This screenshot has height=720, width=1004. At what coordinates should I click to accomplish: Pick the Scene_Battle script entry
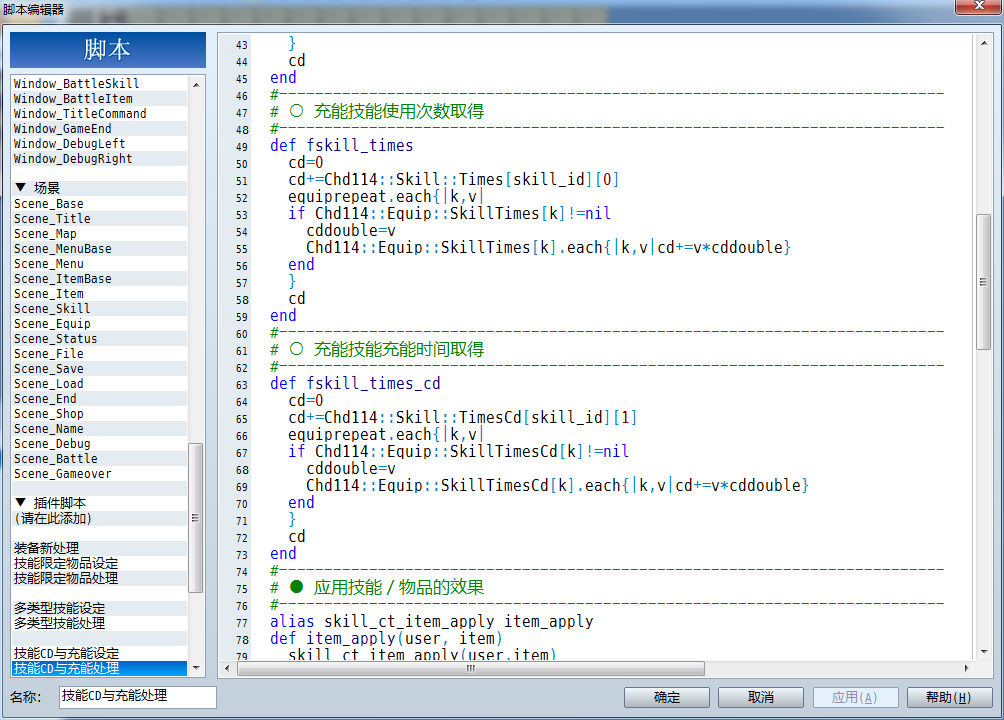coord(99,459)
